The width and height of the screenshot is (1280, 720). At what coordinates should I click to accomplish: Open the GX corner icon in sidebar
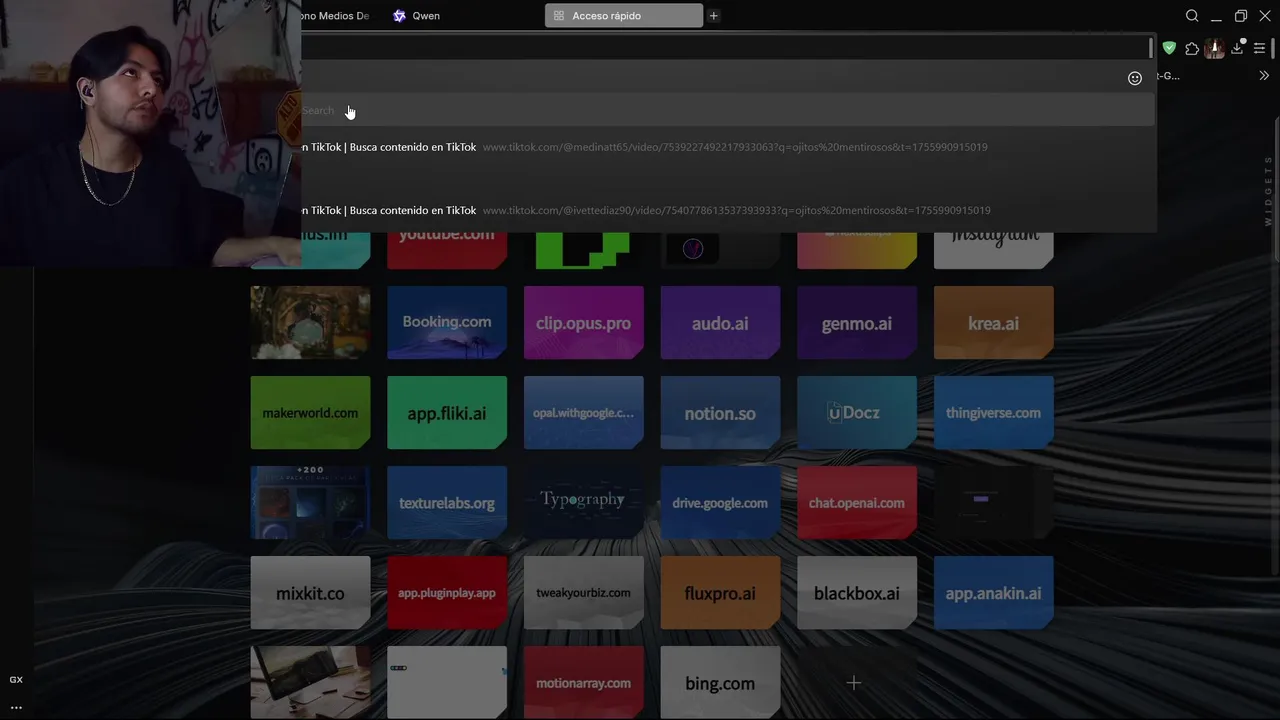coord(16,680)
